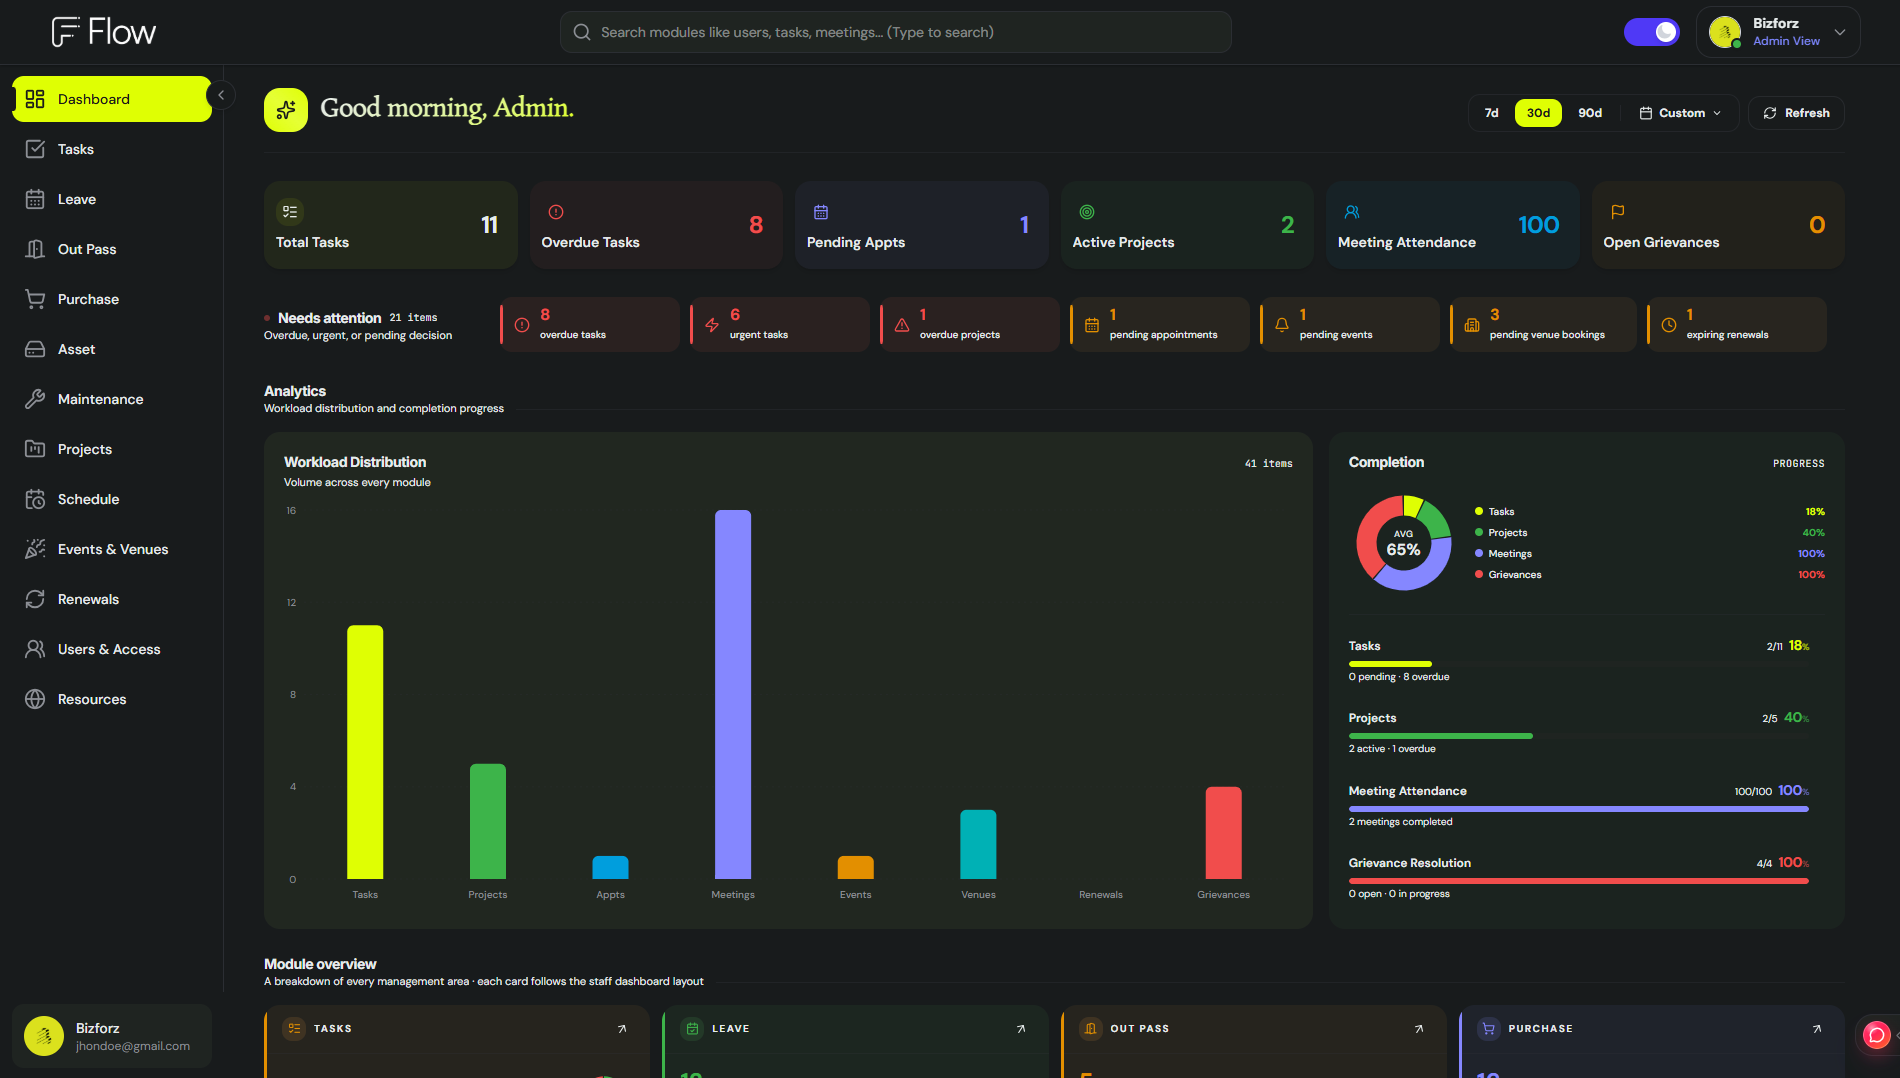Click the Overdue Tasks alert icon
This screenshot has height=1078, width=1900.
tap(556, 212)
